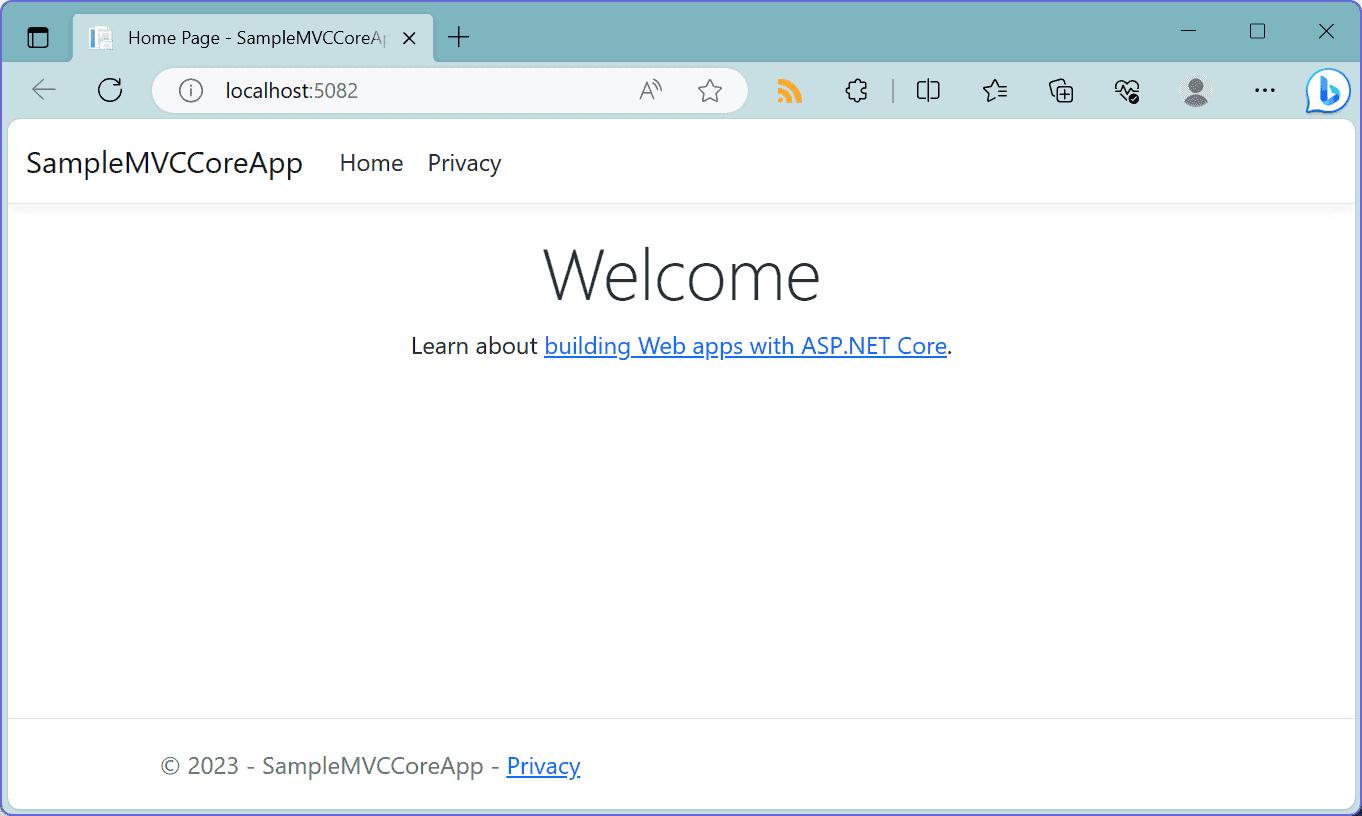Open Settings and more menu
Screen dimensions: 1362x816
click(x=1263, y=90)
